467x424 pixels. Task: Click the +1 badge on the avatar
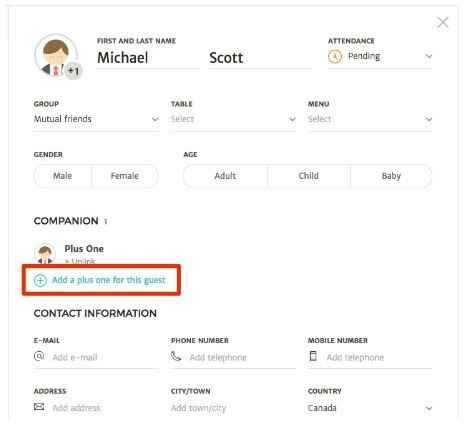coord(73,71)
